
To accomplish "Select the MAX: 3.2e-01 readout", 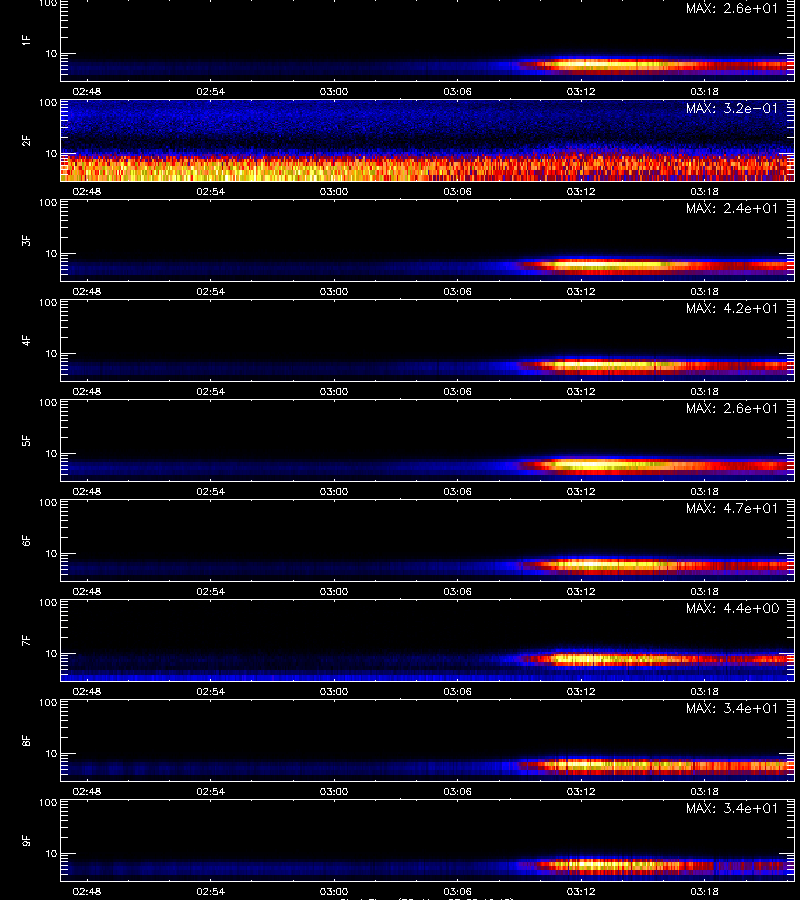I will 732,108.
